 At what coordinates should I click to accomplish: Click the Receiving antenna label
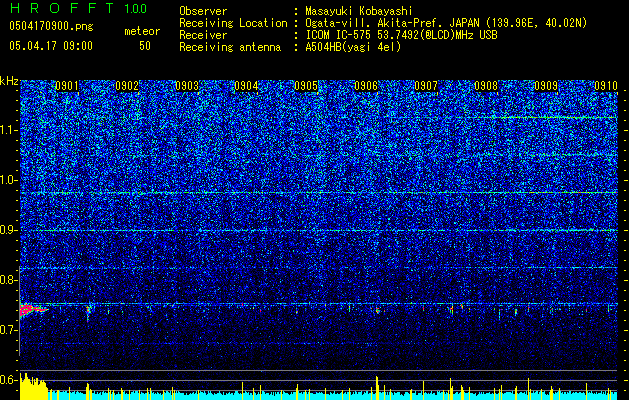pos(230,47)
